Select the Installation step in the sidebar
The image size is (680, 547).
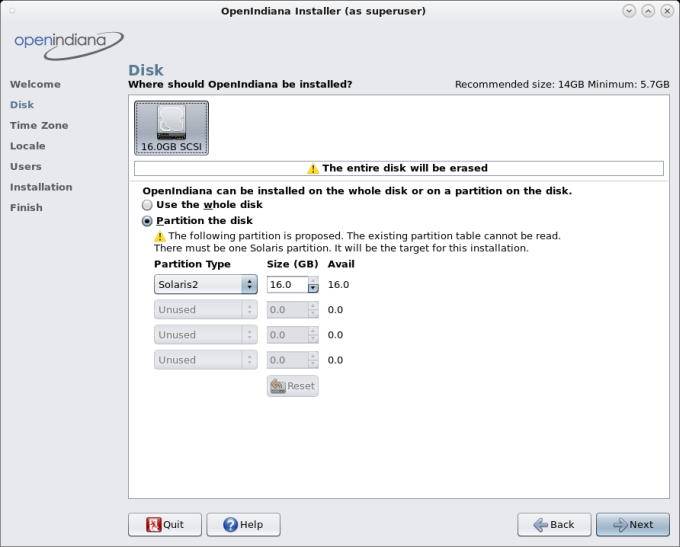(x=41, y=187)
